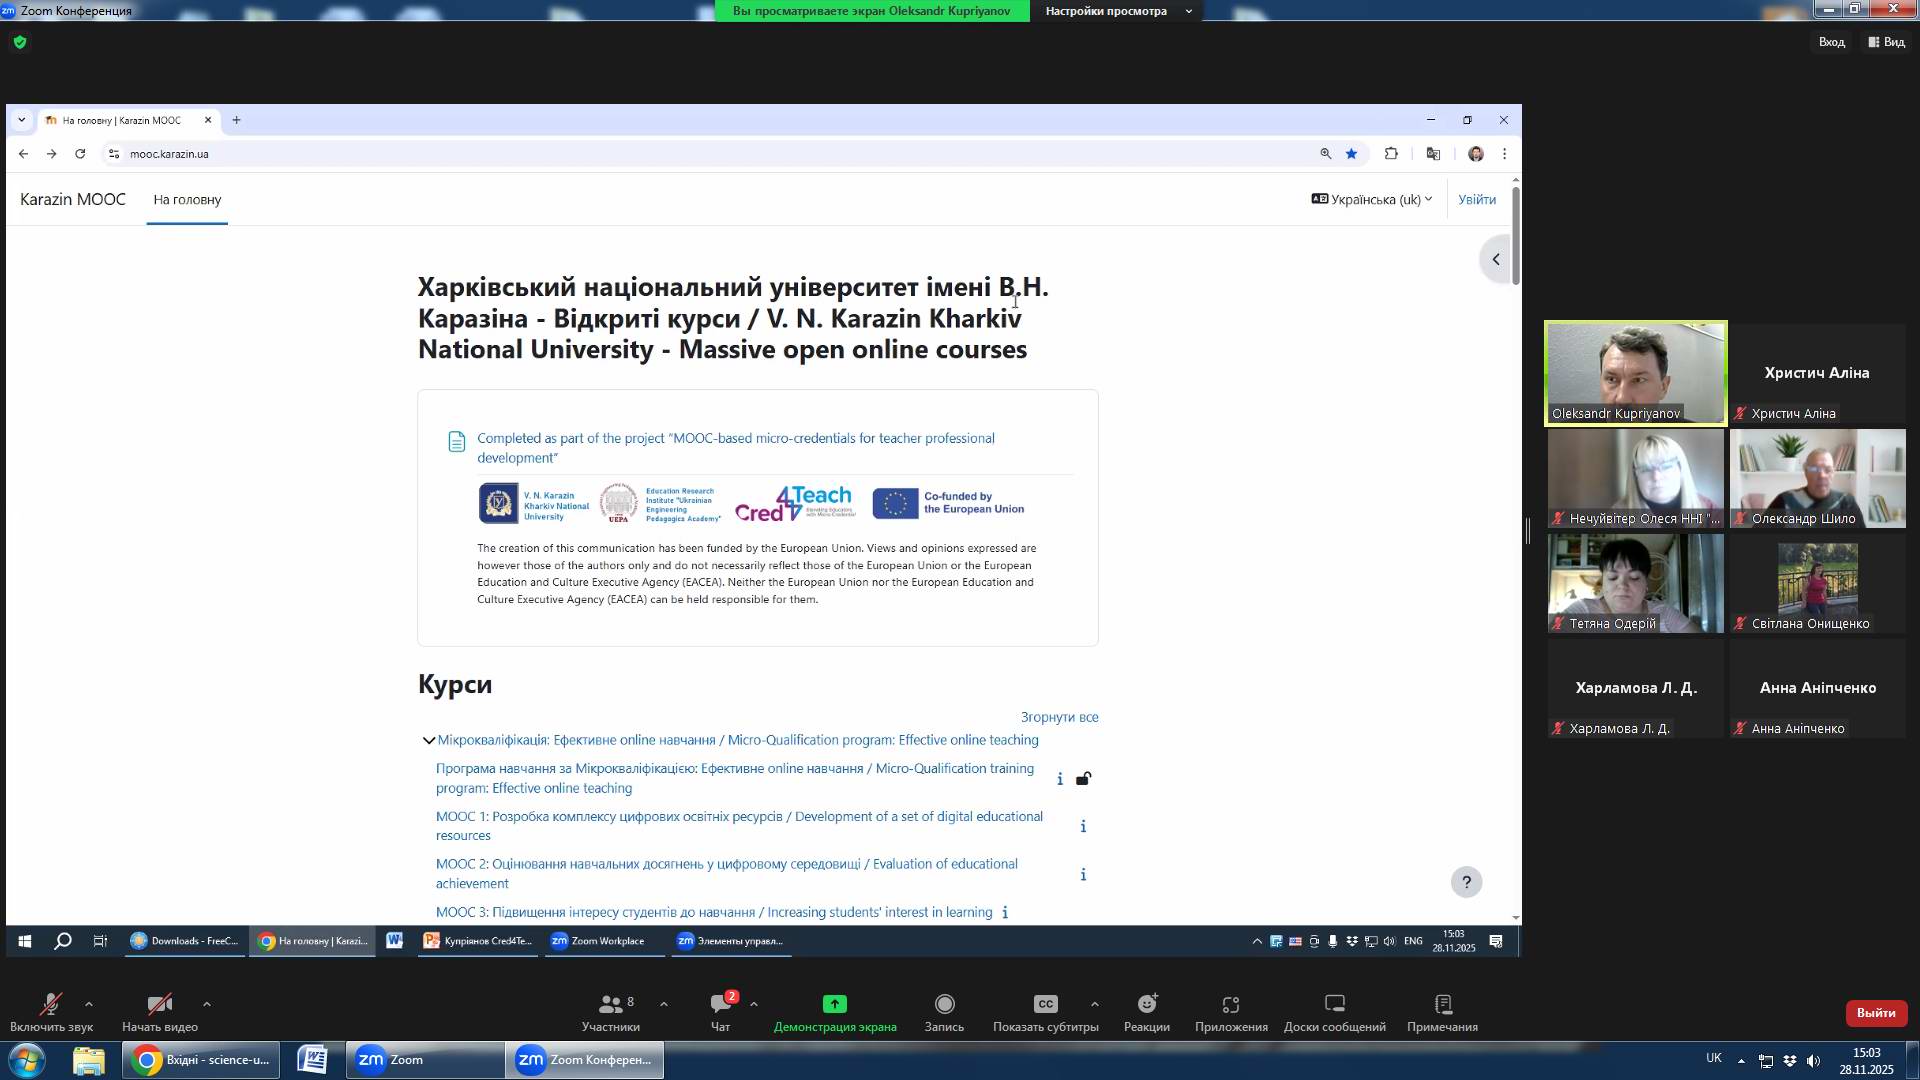
Task: Turn on camera with Начать видео
Action: click(x=159, y=1004)
